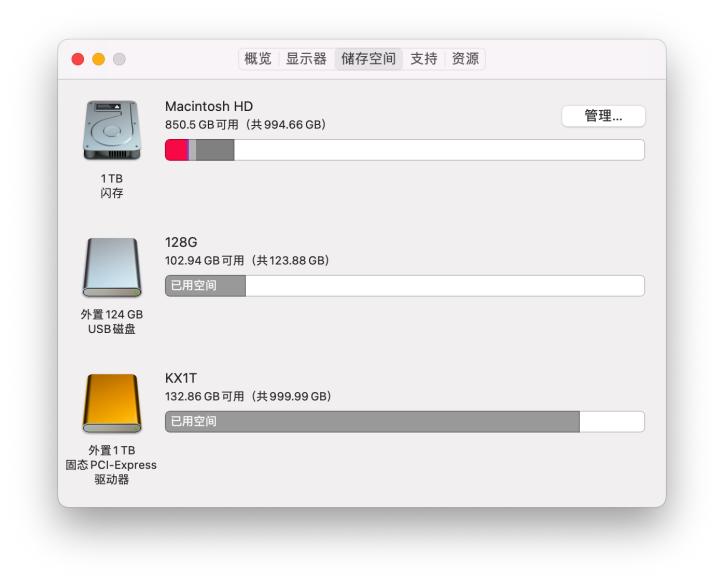Viewport: 724px width, 584px height.
Task: Click the red segment of Macintosh HD bar
Action: click(x=176, y=150)
